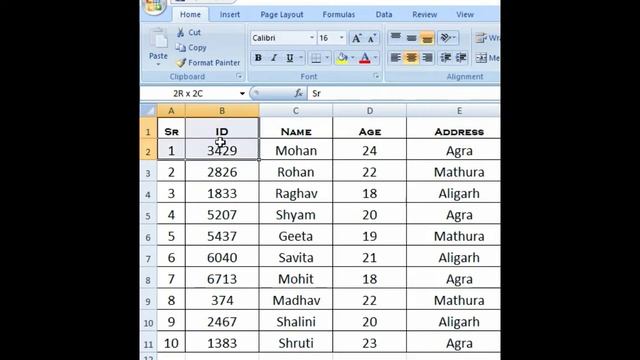Viewport: 640px width, 360px height.
Task: Click the fx insert function icon
Action: tap(298, 93)
